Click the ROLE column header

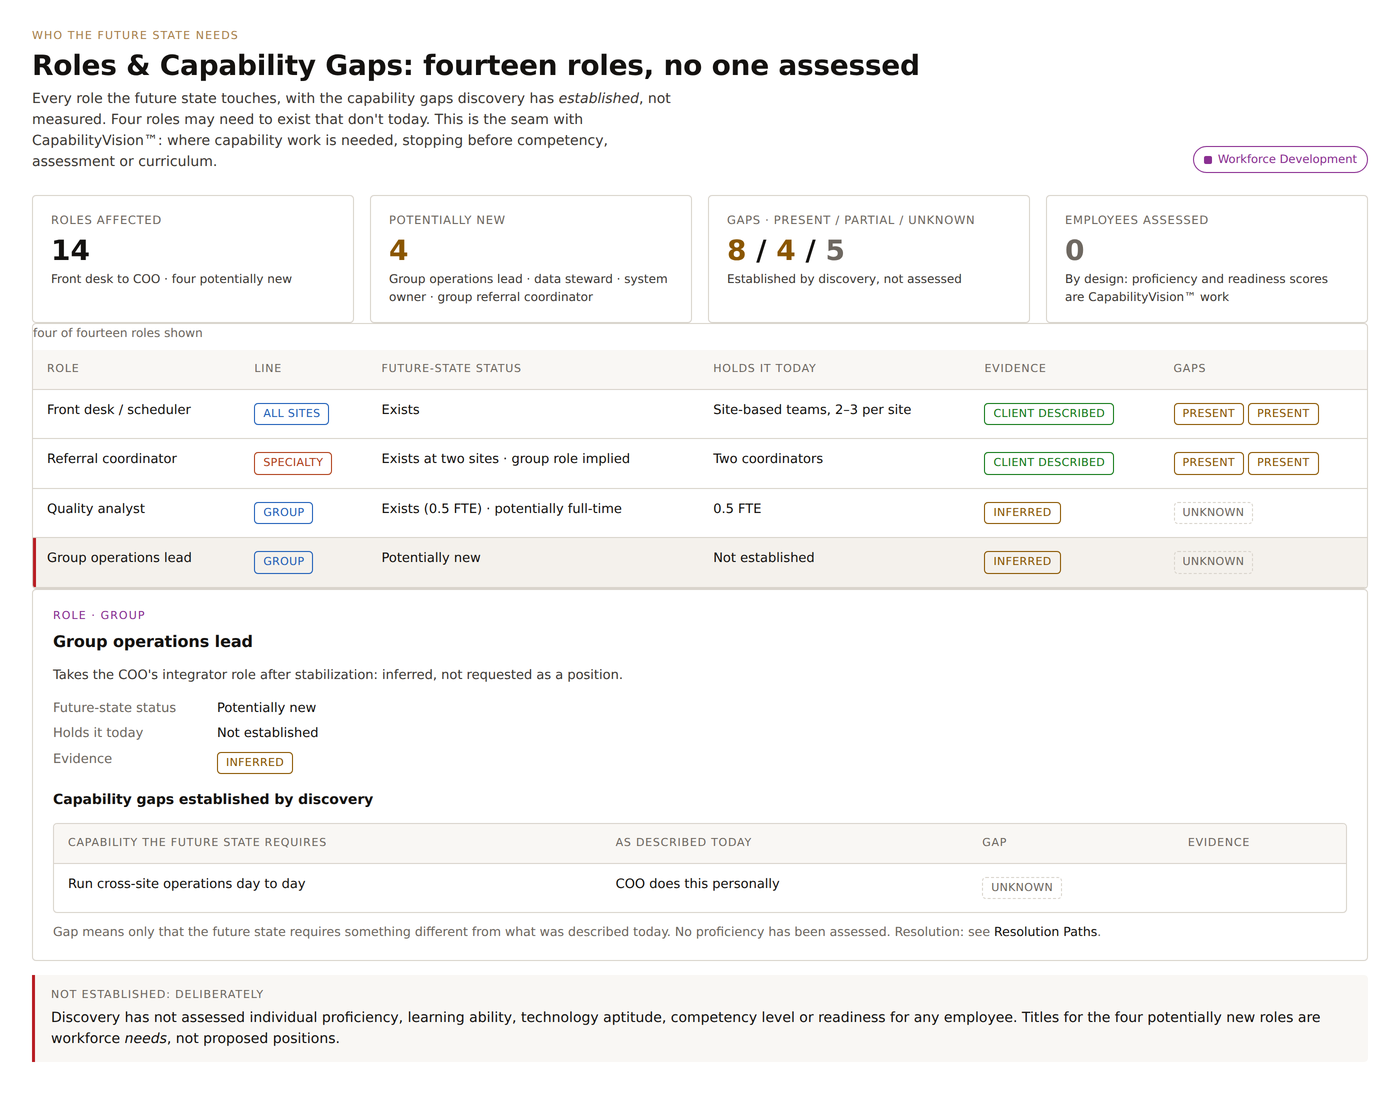point(63,369)
